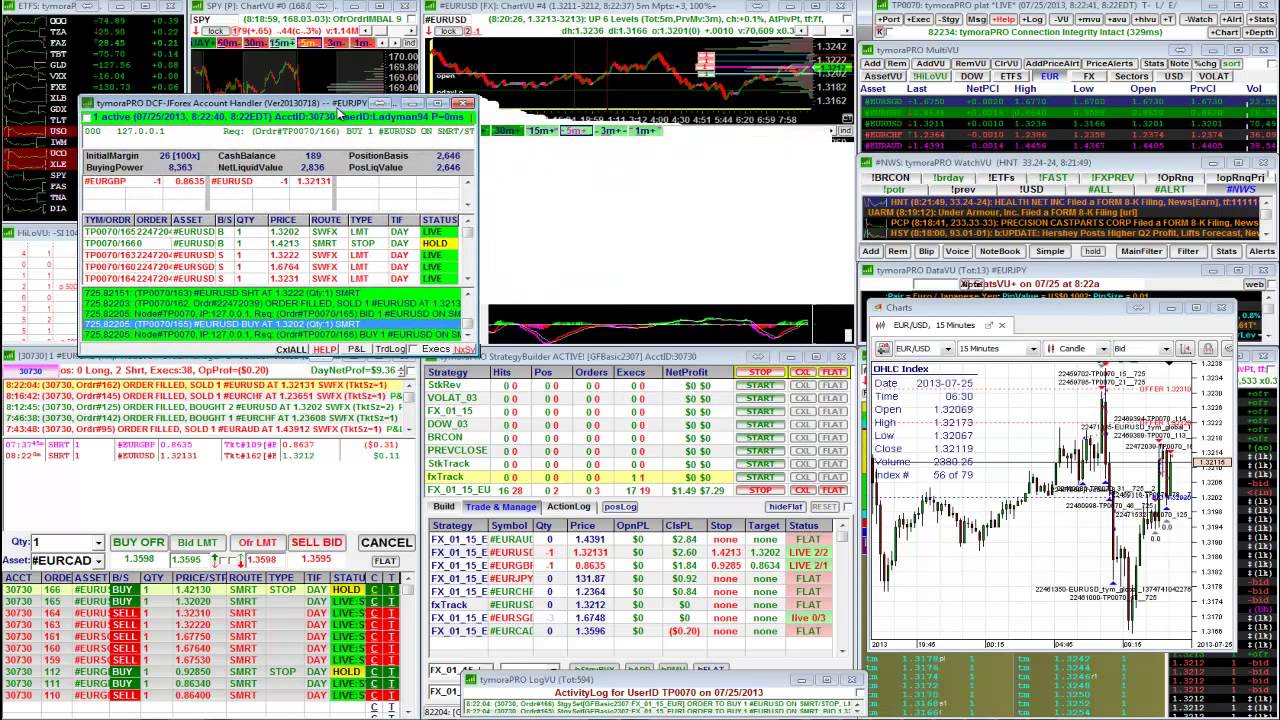Click the SELL BID button

[x=316, y=543]
